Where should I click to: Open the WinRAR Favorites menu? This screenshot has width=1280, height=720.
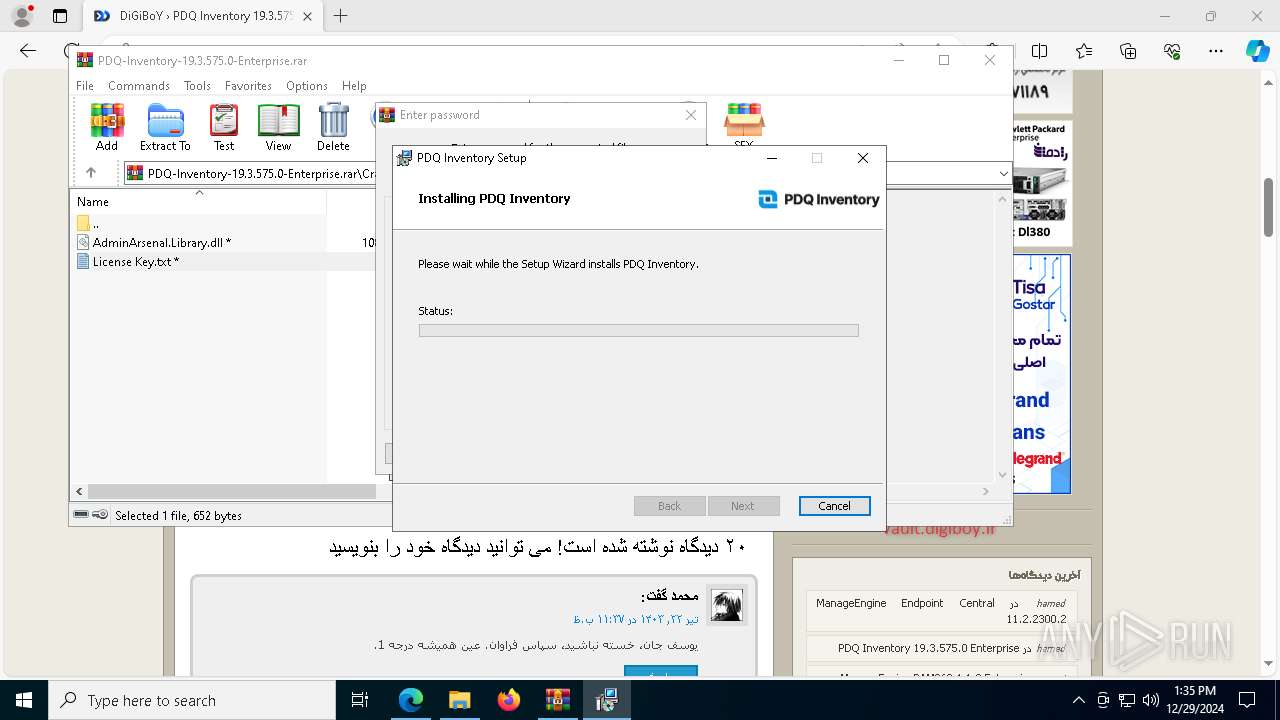click(248, 86)
